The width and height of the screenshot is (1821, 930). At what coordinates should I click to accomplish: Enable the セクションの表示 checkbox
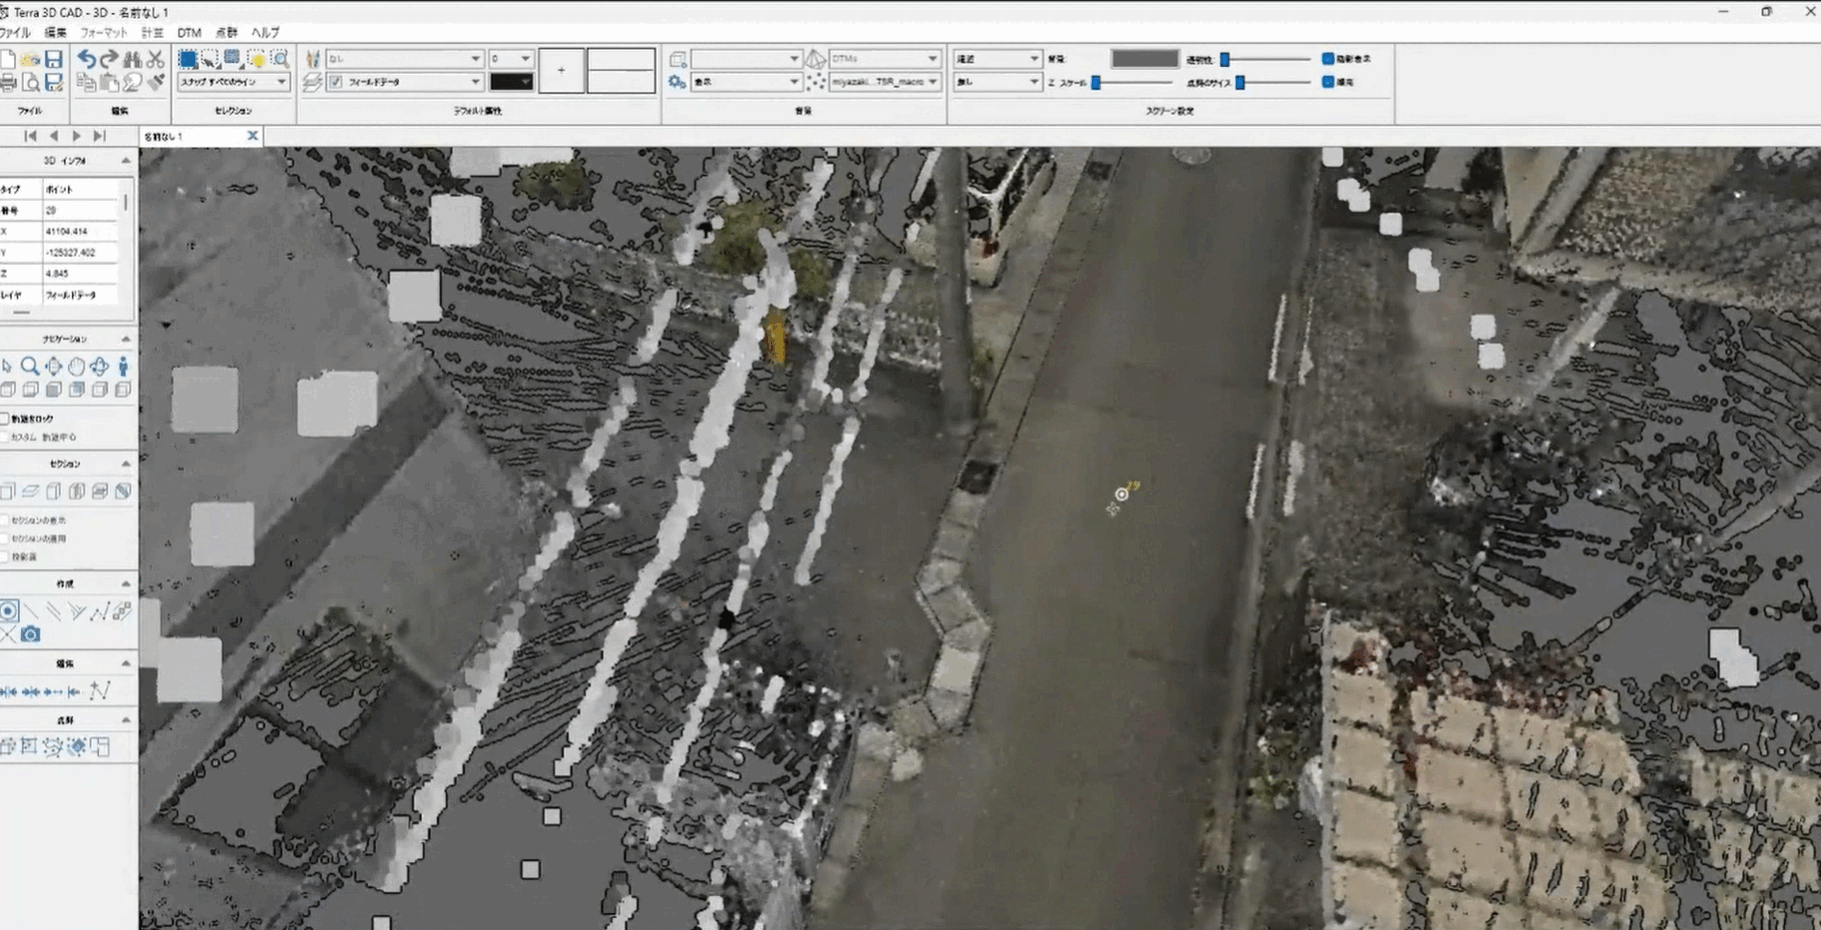(5, 520)
